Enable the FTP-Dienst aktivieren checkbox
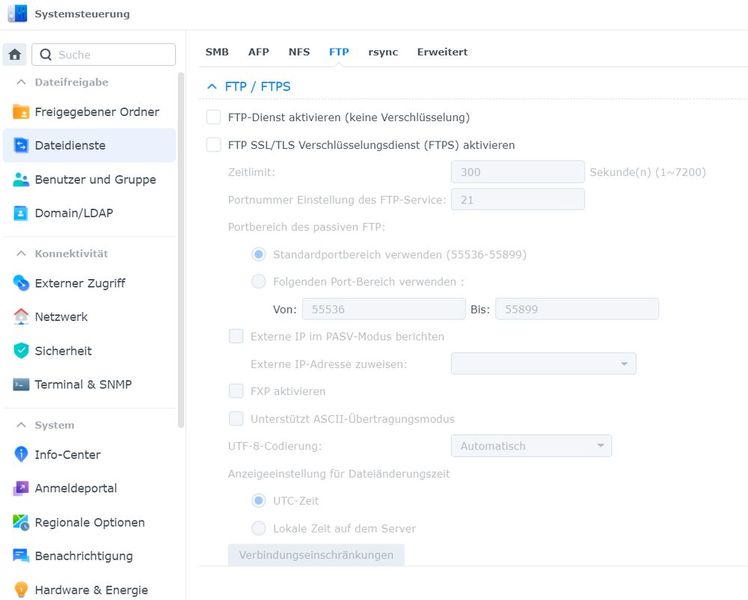Viewport: 748px width, 600px height. (214, 117)
